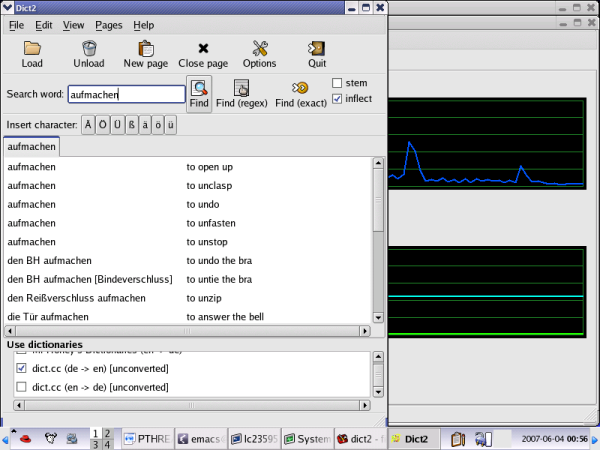Click the taskbar clipboard tray icon

(457, 439)
